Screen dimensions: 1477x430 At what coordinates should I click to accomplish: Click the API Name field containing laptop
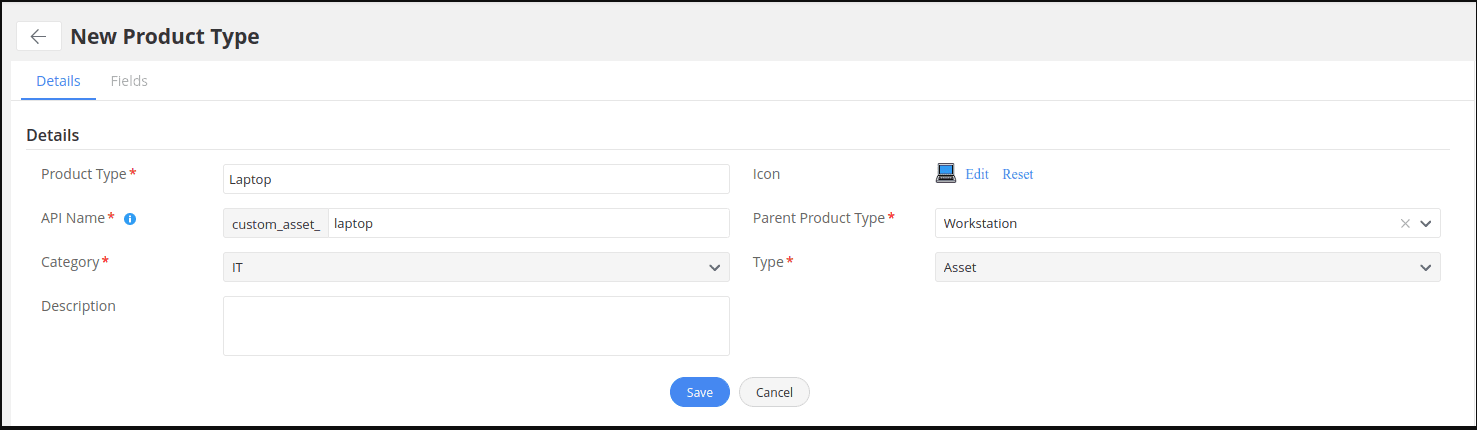pos(529,223)
